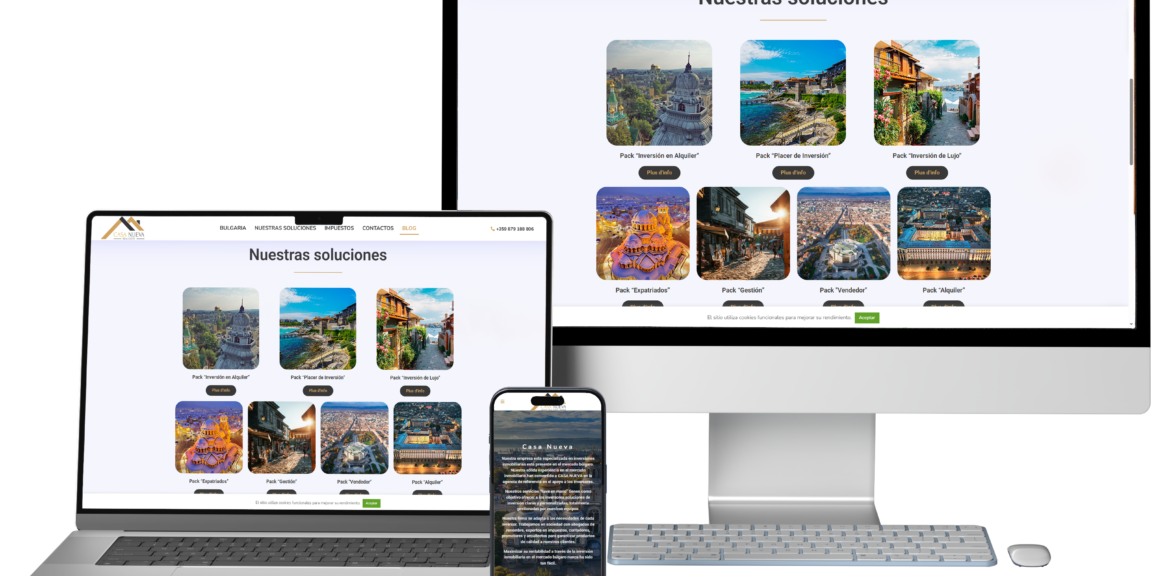
Task: Open the BULGARIA menu on the laptop
Action: click(x=233, y=228)
